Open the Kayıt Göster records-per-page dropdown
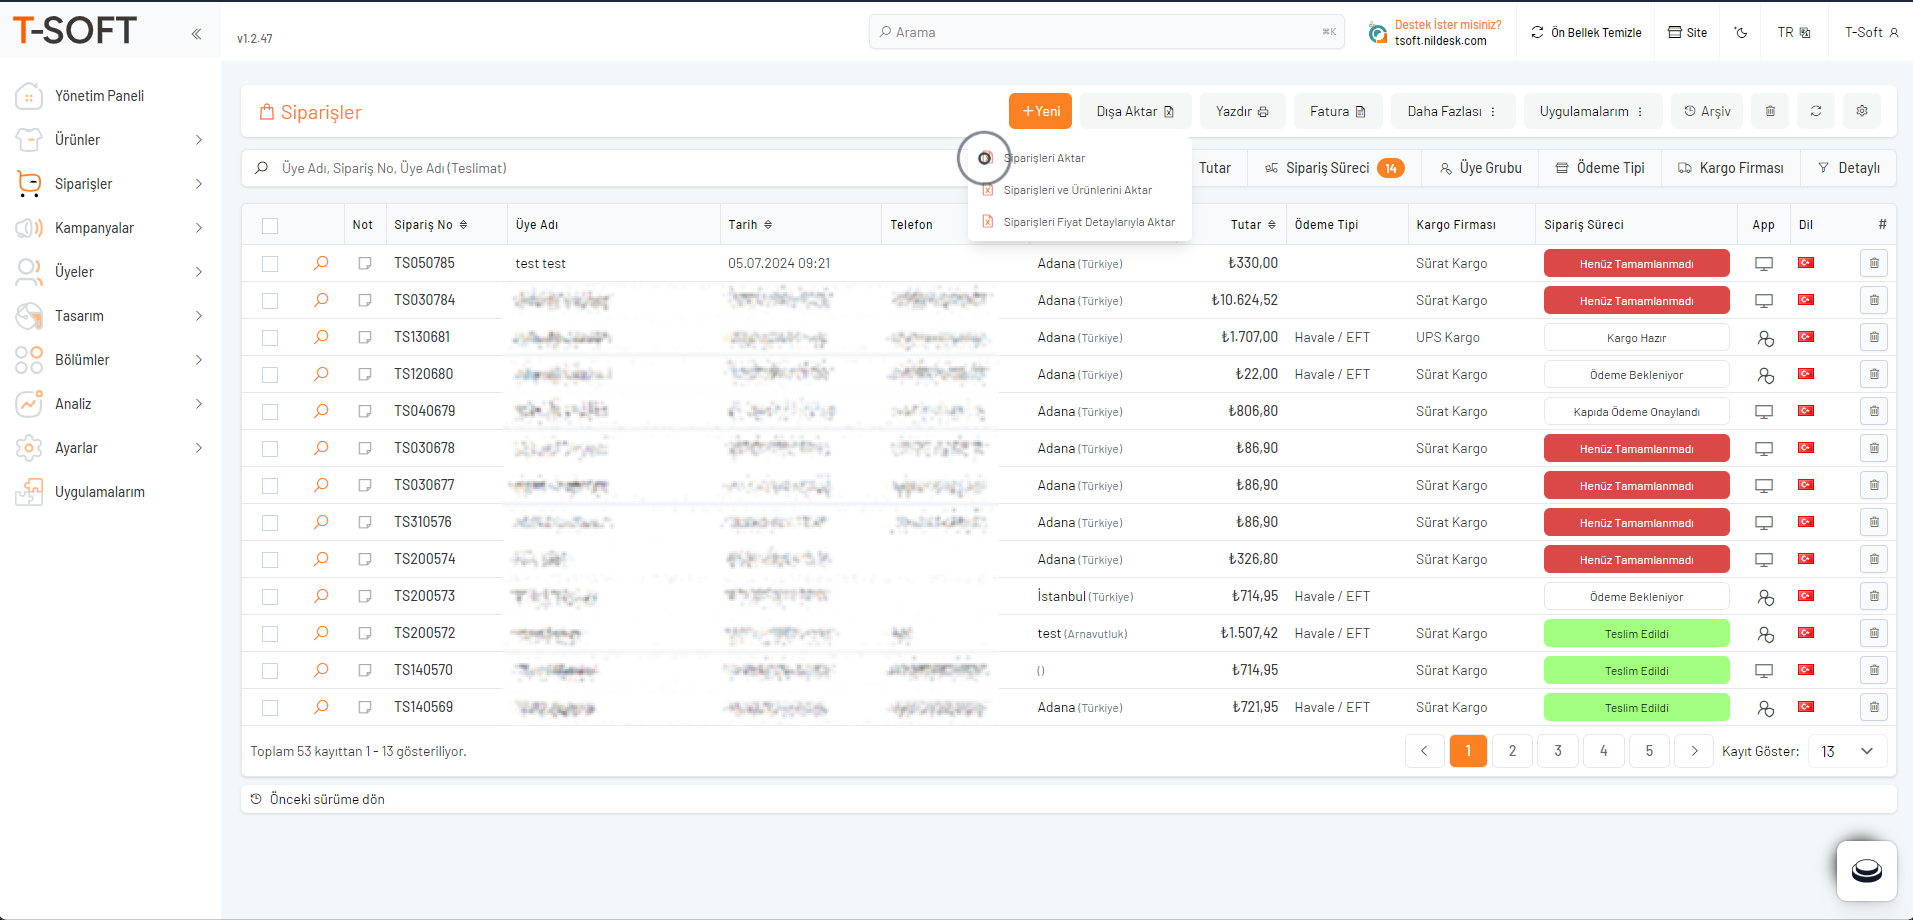This screenshot has height=920, width=1913. click(1847, 751)
